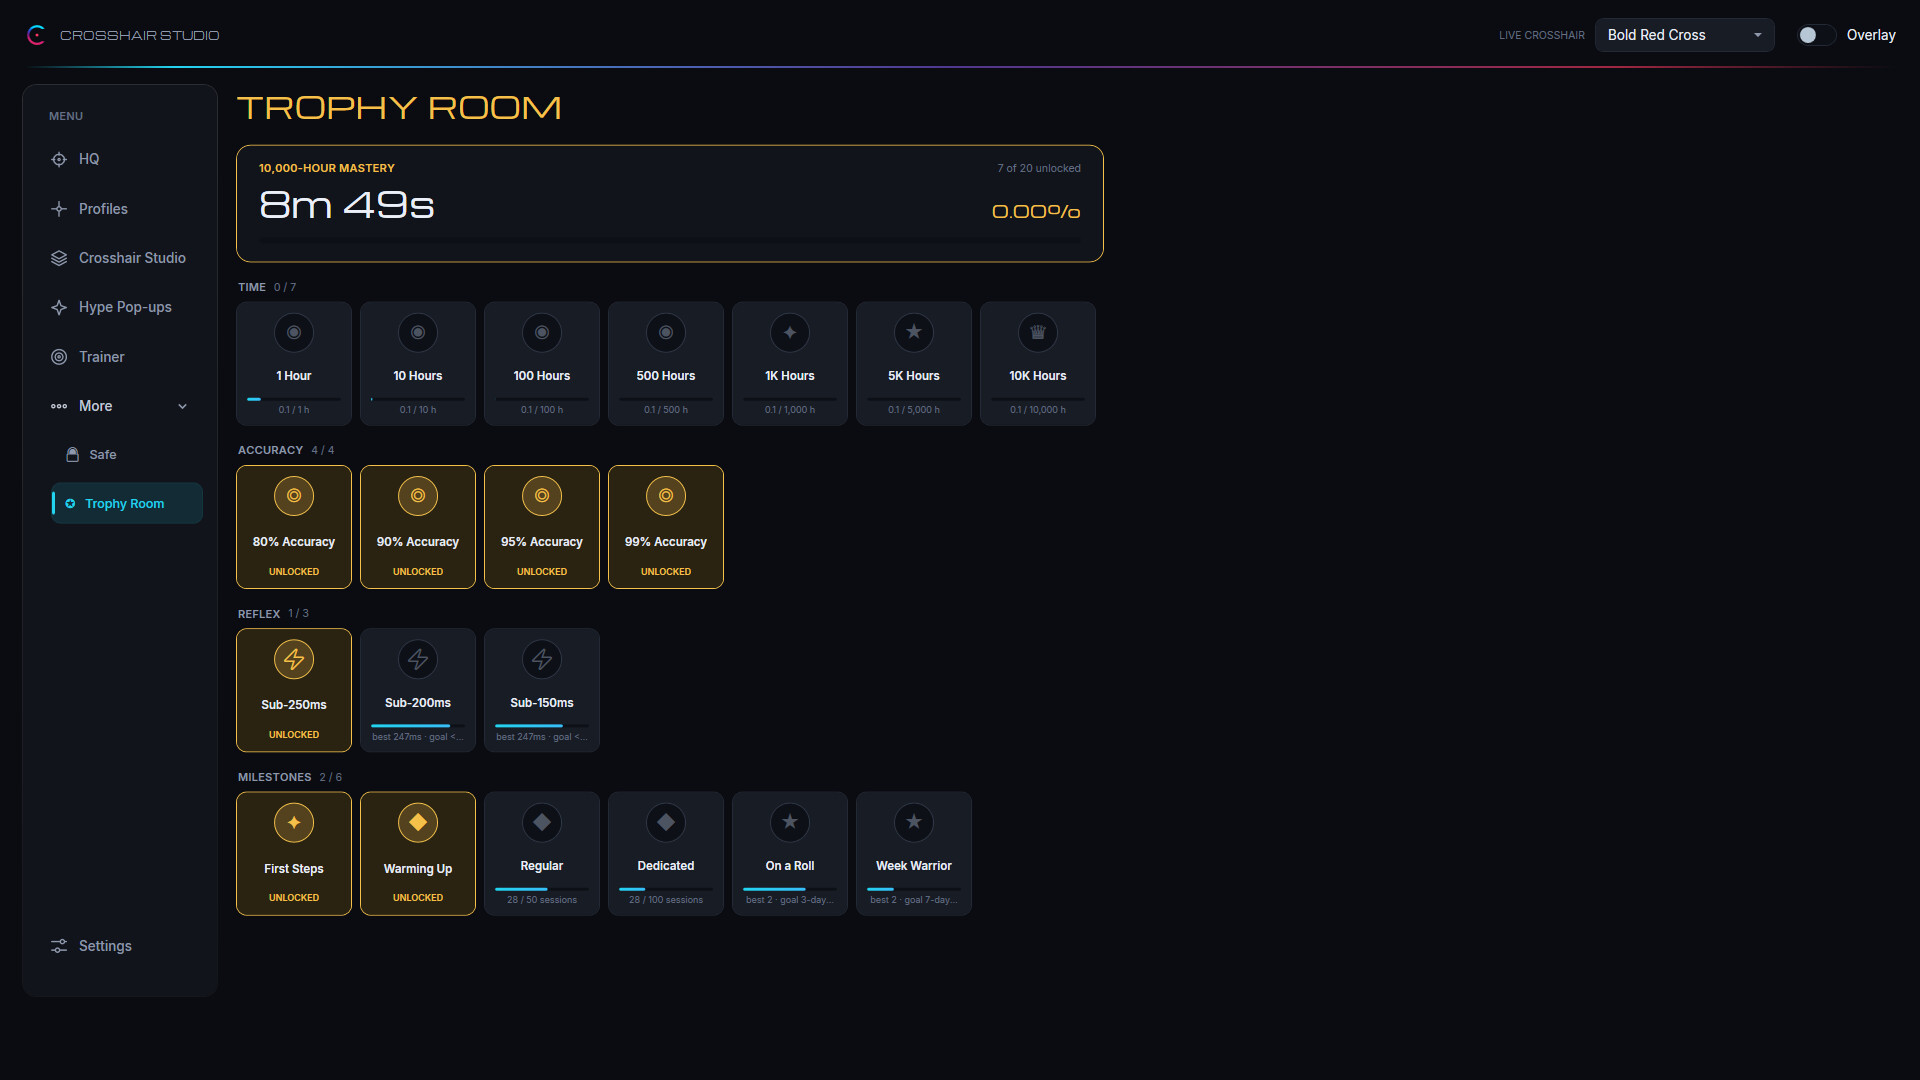The image size is (1920, 1080).
Task: Click the LIVE CROSSHAIR label
Action: point(1542,35)
